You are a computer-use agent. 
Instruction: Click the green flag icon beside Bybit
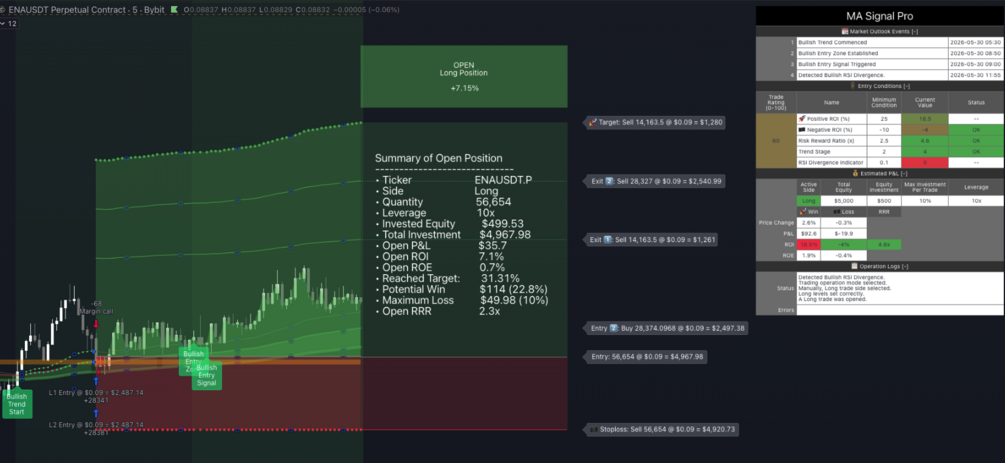173,10
